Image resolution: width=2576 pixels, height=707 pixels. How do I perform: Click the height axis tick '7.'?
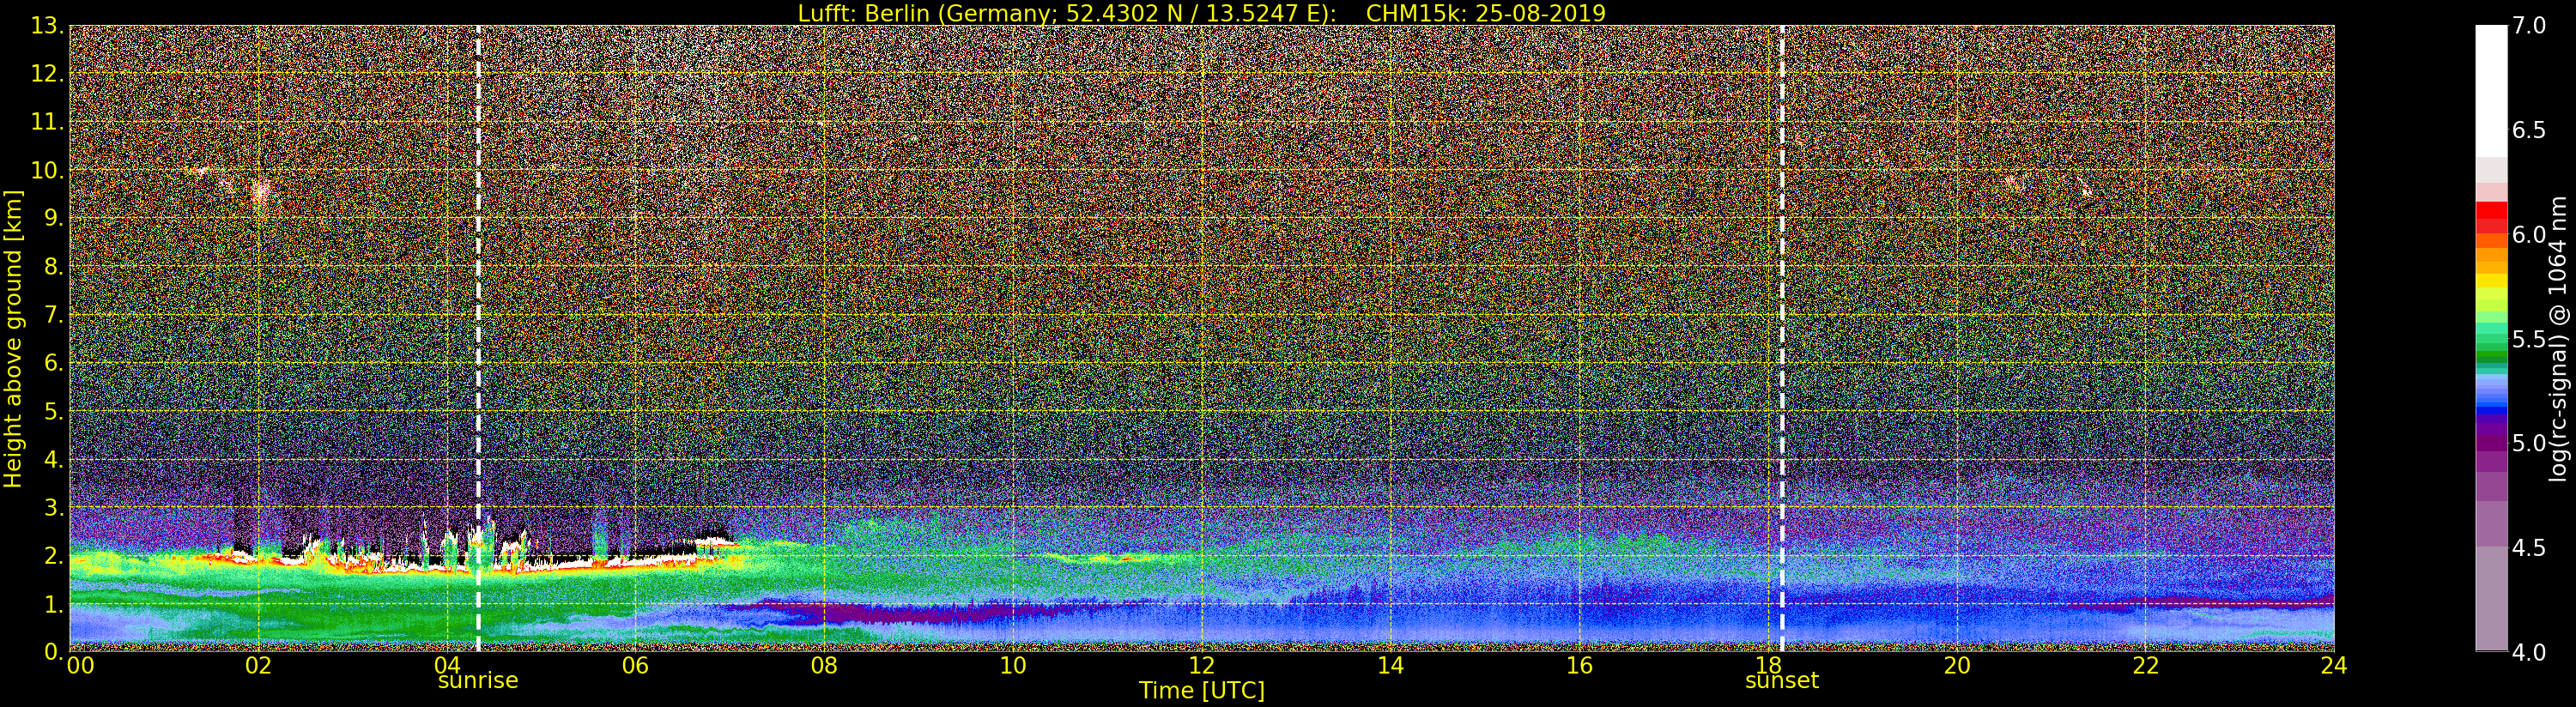(x=54, y=315)
